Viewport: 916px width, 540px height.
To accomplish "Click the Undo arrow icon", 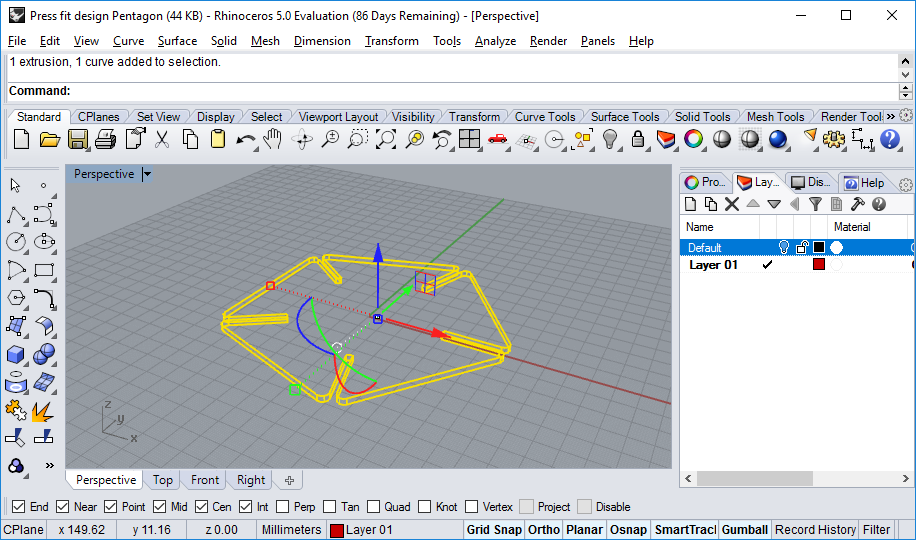I will pos(246,140).
